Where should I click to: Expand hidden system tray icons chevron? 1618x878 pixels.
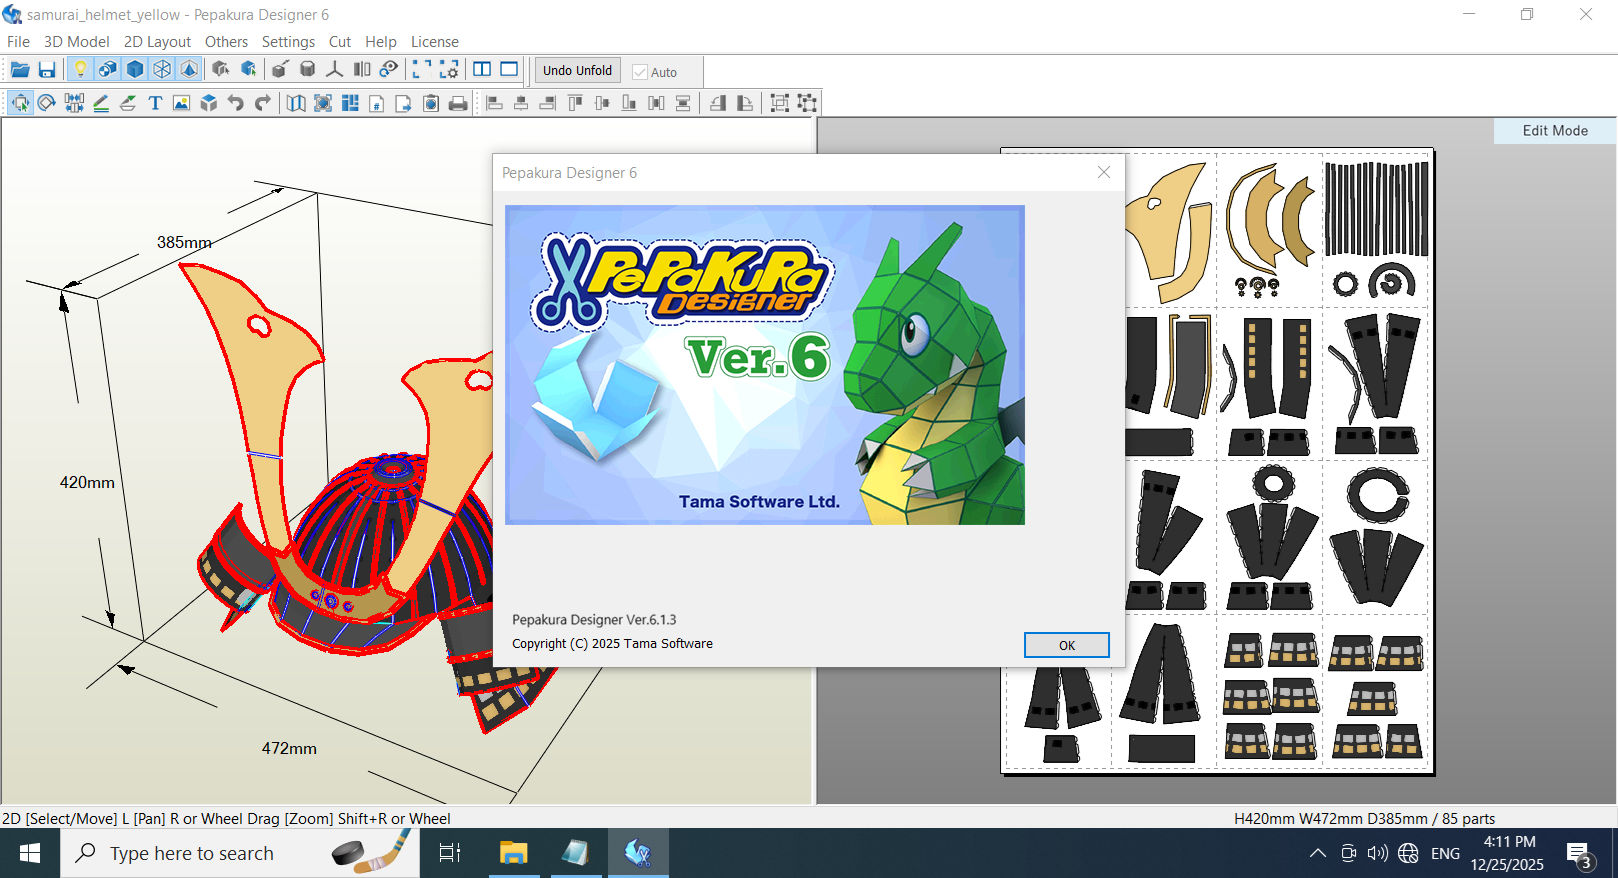tap(1318, 853)
